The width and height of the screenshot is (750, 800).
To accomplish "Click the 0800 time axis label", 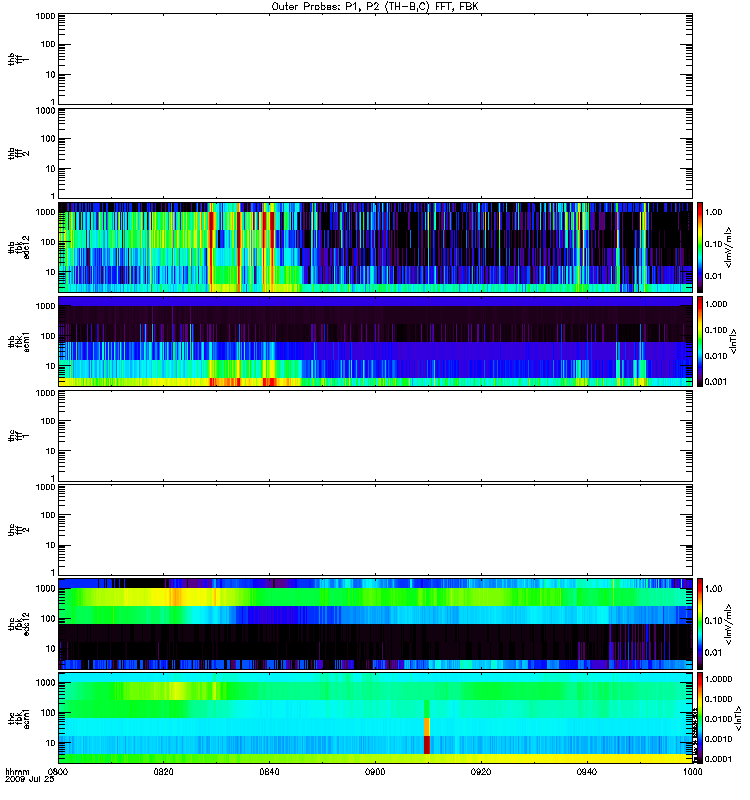I will 58,772.
